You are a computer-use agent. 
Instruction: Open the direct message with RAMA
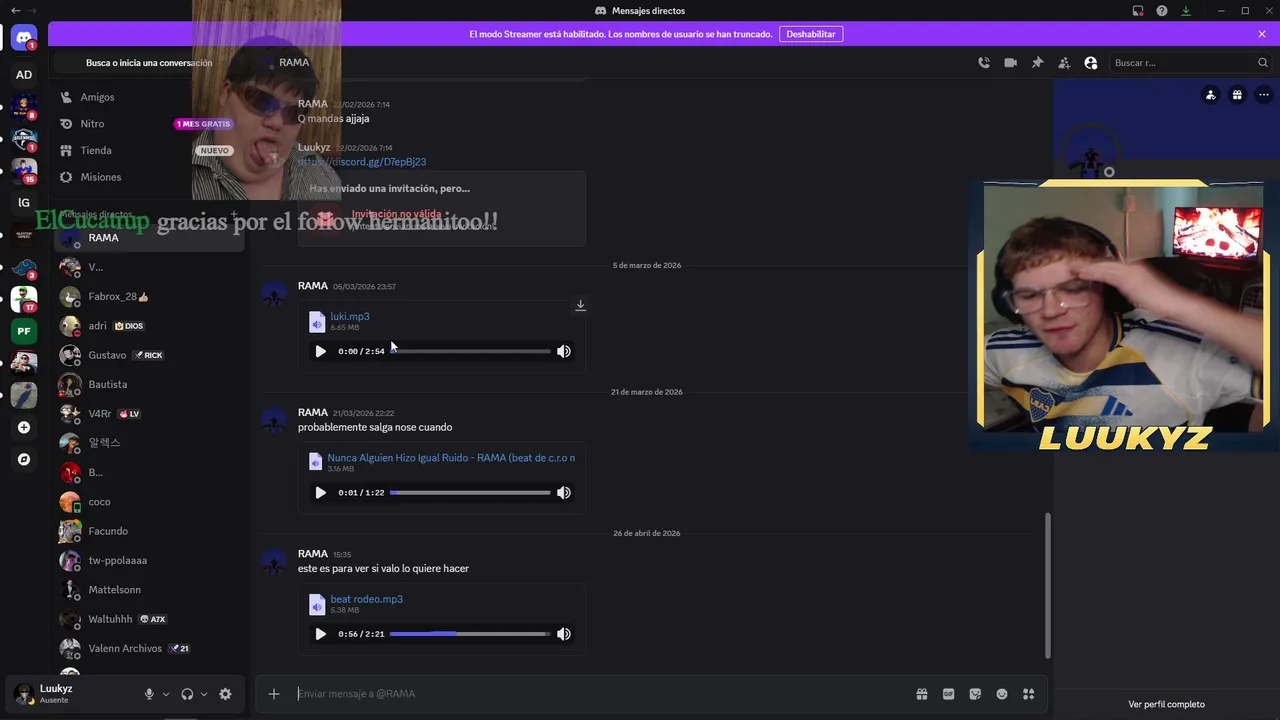coord(150,238)
